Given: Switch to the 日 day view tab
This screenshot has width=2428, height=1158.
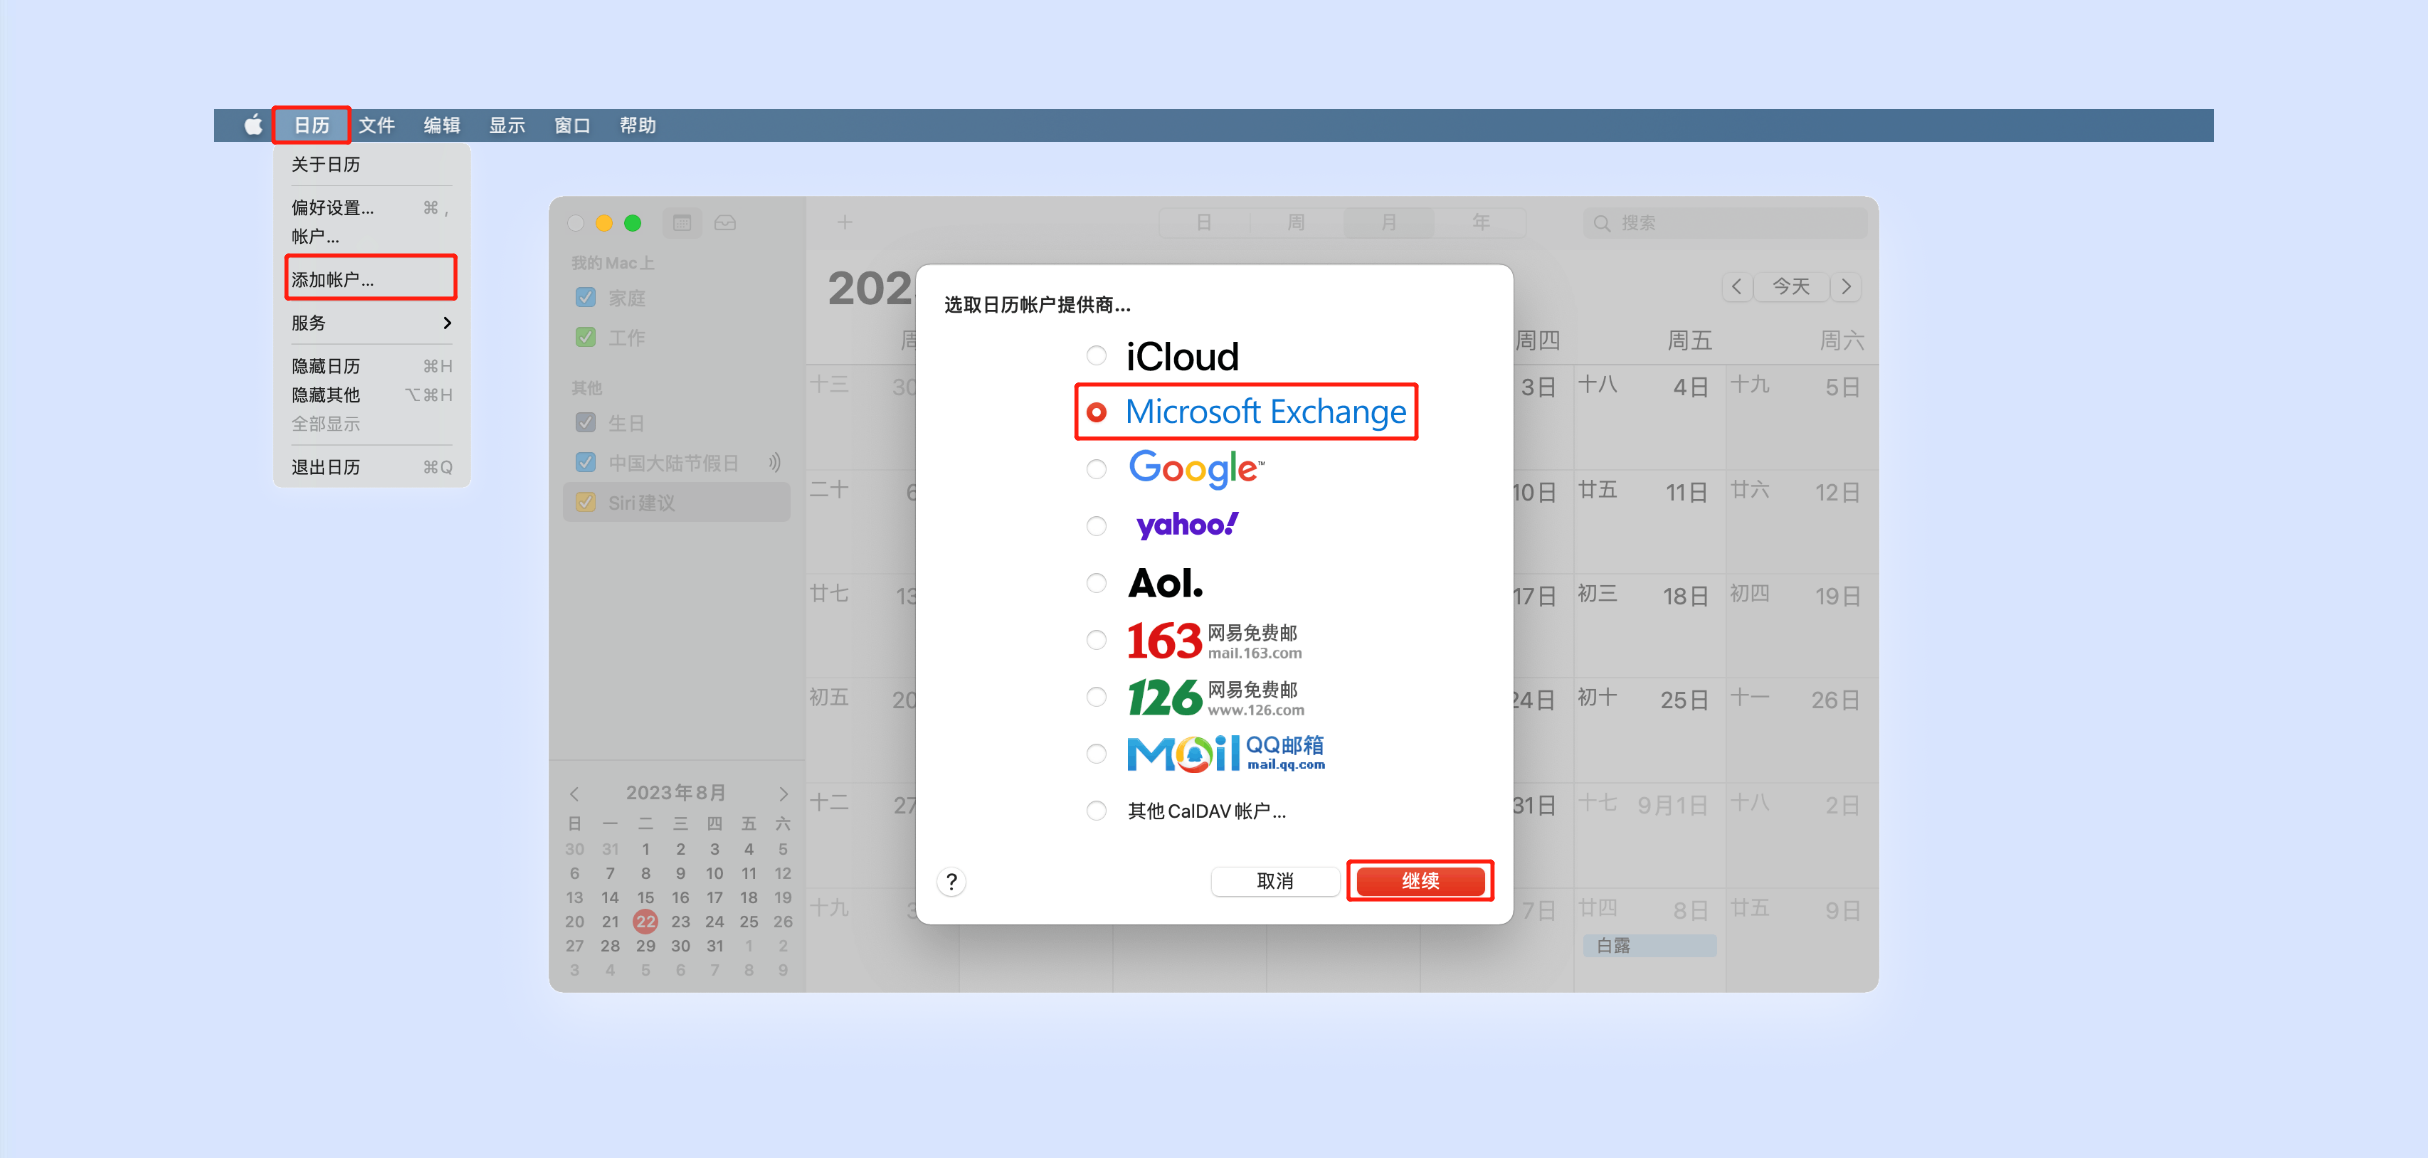Looking at the screenshot, I should click(1204, 222).
